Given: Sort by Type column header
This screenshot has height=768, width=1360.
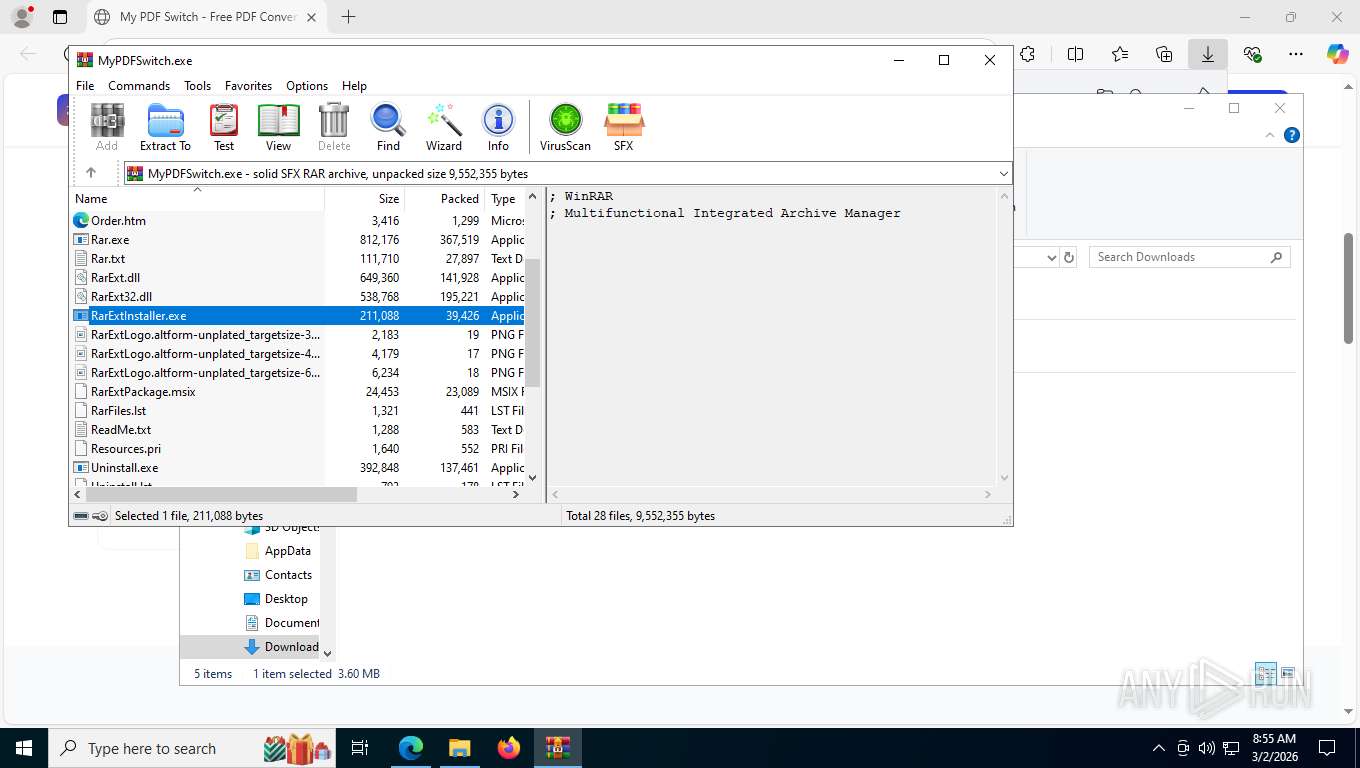Looking at the screenshot, I should (x=505, y=198).
